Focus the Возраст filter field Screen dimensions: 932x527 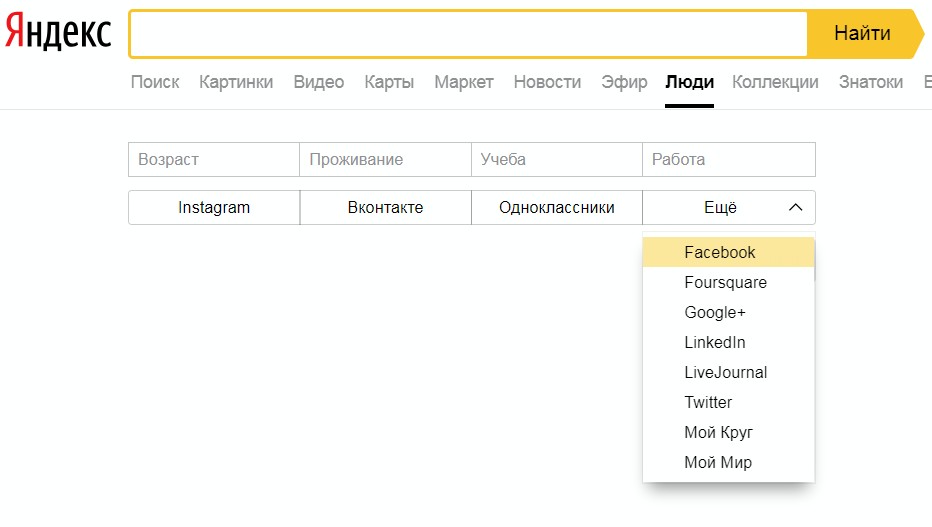click(214, 159)
